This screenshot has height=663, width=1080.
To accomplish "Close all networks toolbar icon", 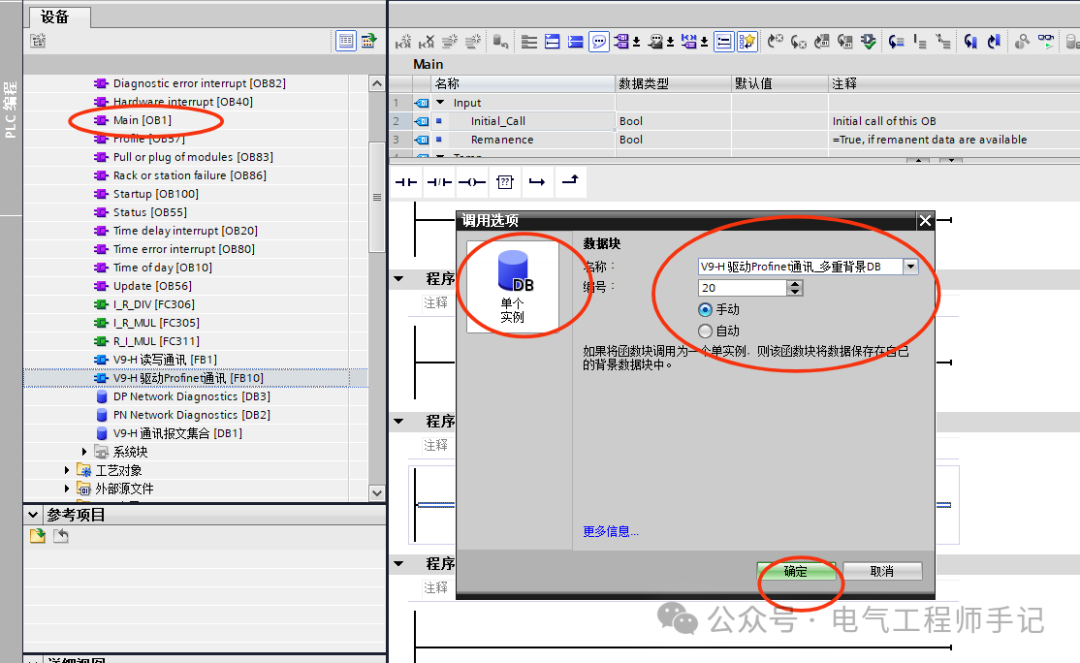I will point(576,42).
